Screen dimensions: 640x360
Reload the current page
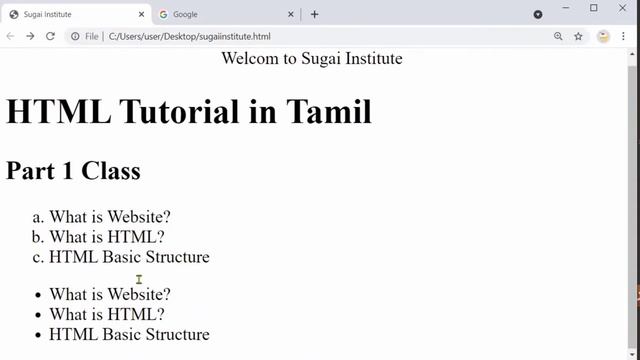tap(50, 36)
